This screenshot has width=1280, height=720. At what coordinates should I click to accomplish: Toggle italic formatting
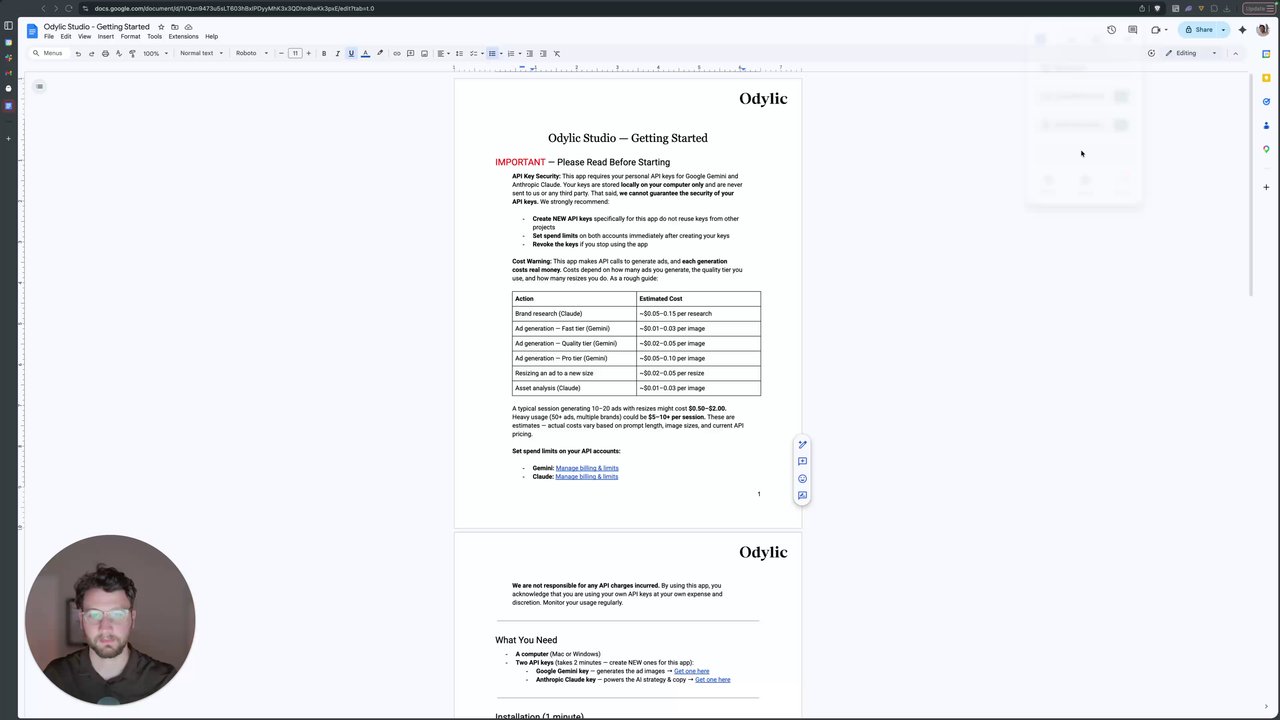(337, 53)
